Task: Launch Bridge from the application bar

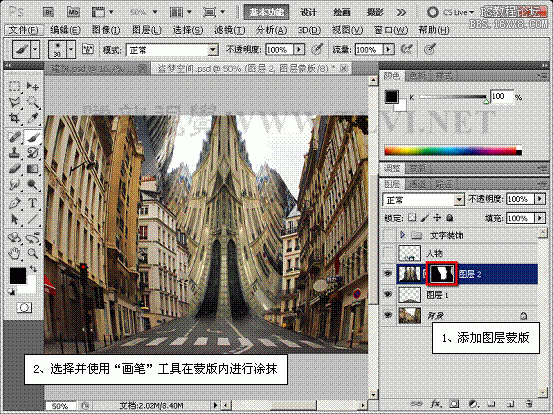Action: pos(48,12)
